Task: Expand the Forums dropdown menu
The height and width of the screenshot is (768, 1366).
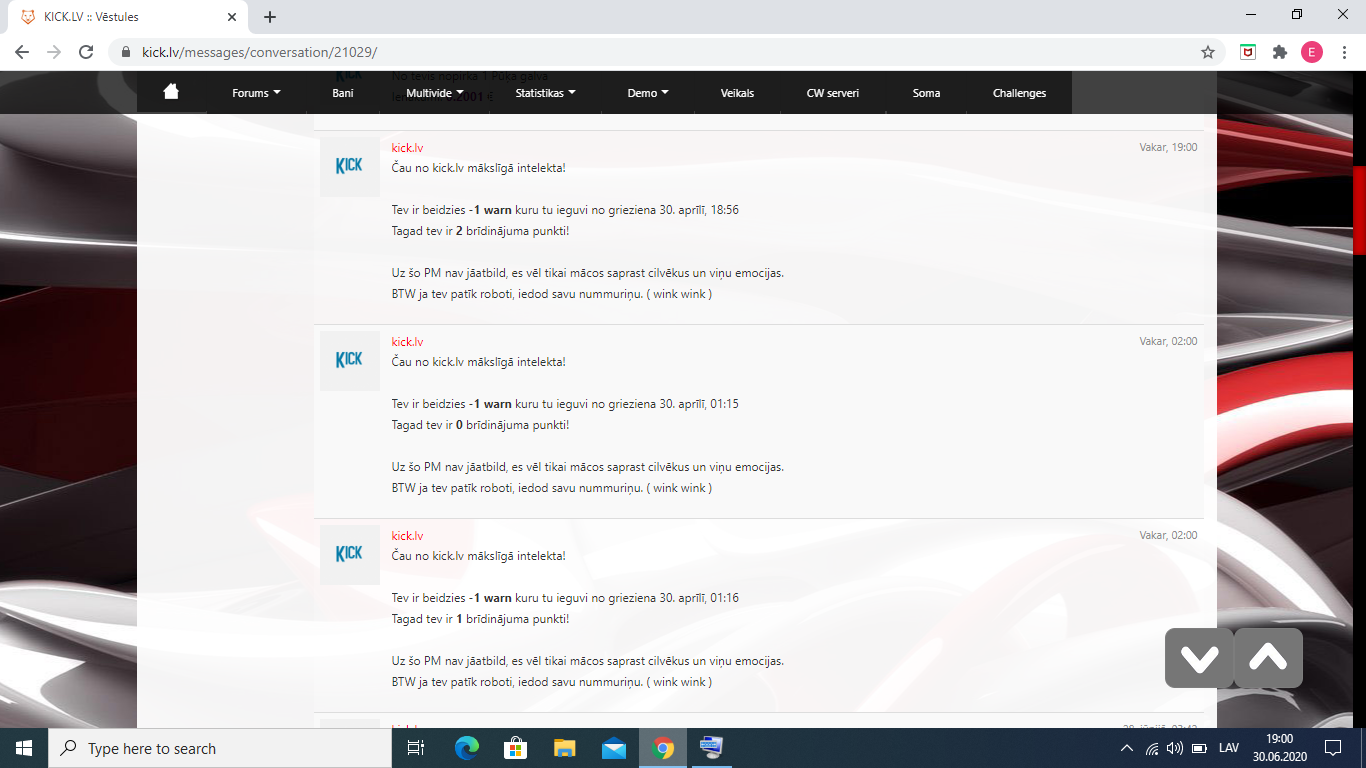Action: pos(256,93)
